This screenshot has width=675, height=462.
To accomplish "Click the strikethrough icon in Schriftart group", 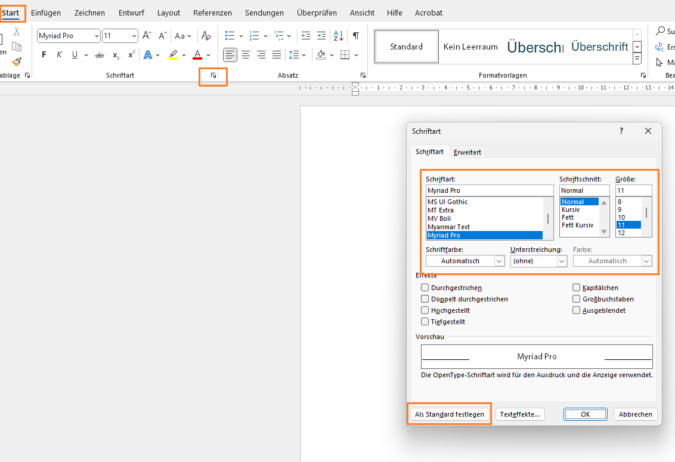I will pos(98,55).
